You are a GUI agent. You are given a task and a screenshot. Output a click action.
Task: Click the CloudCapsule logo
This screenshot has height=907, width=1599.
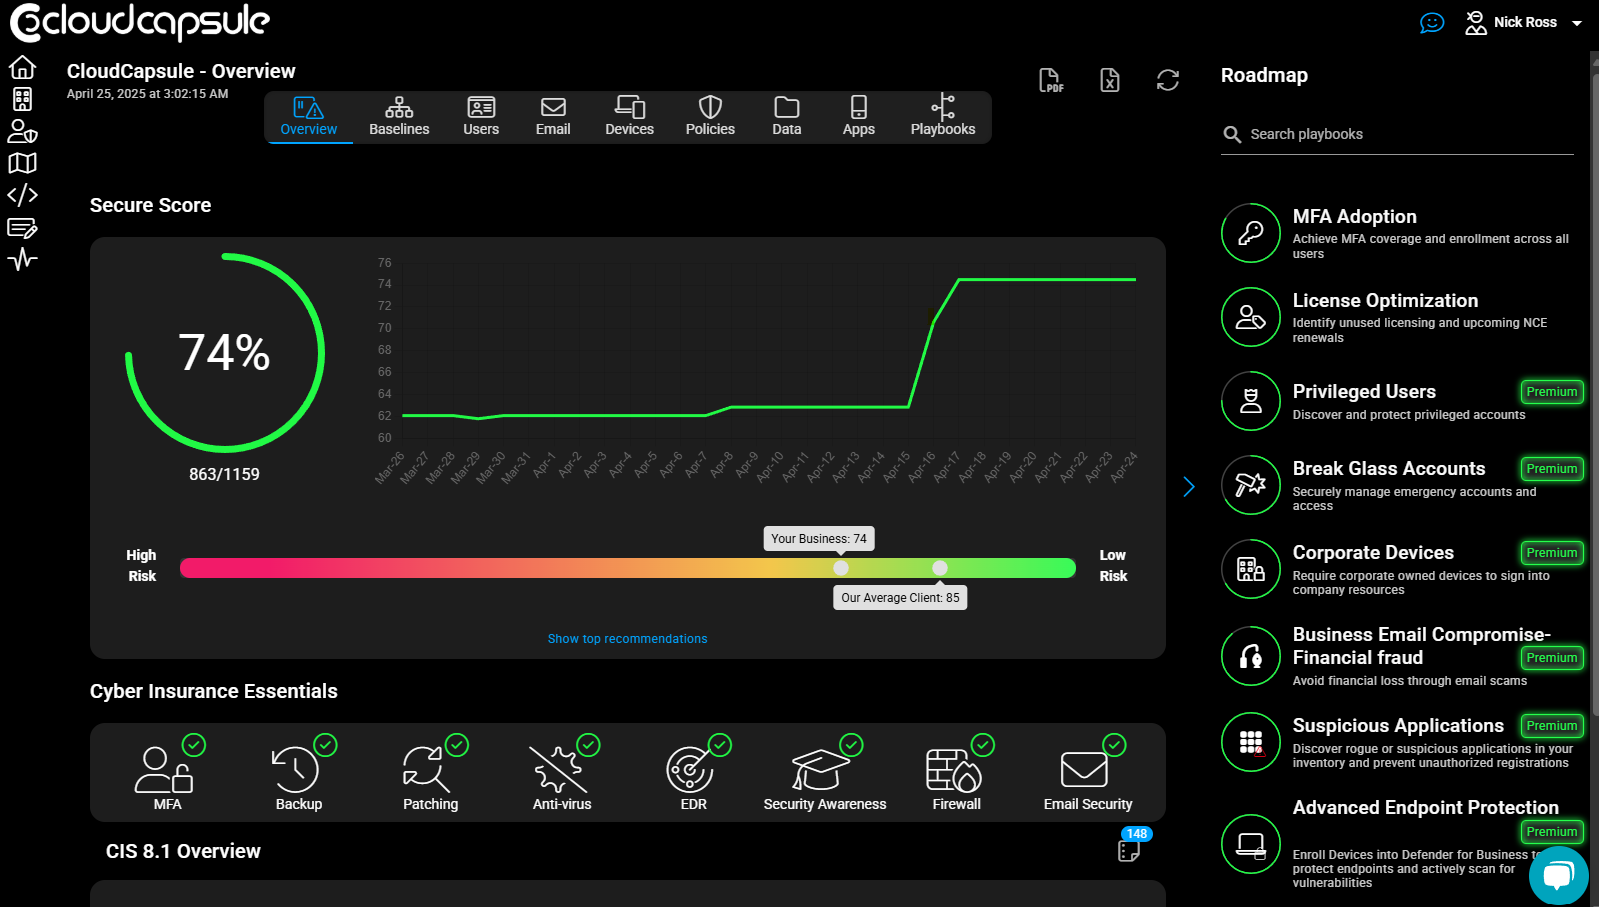(x=140, y=22)
